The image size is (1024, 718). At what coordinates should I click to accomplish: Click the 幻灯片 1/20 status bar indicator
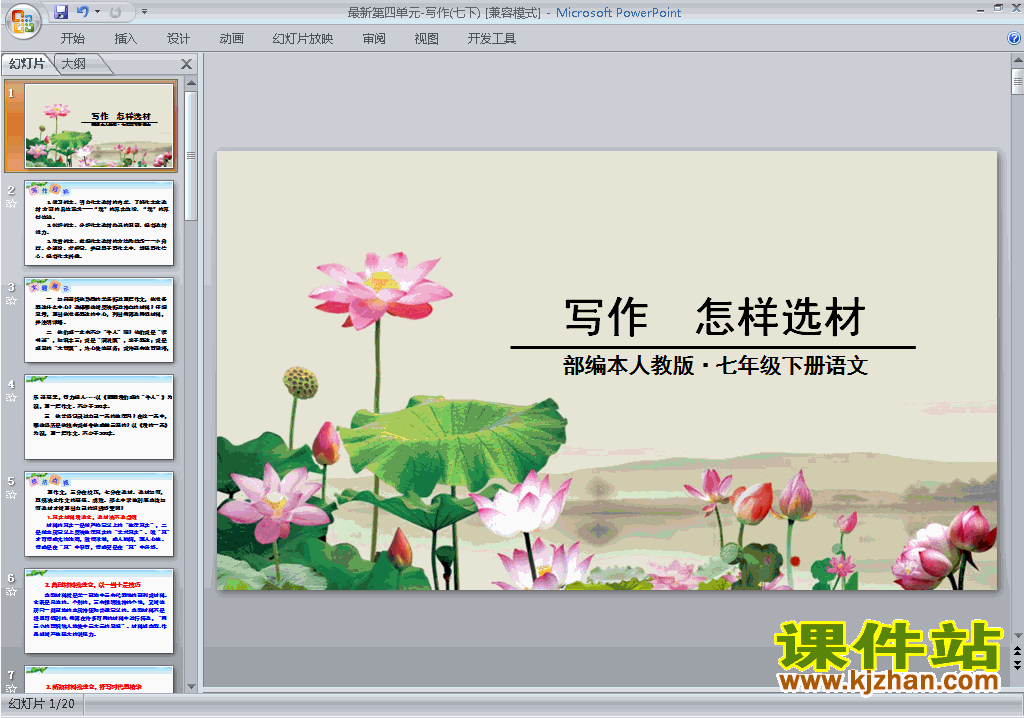tap(42, 704)
